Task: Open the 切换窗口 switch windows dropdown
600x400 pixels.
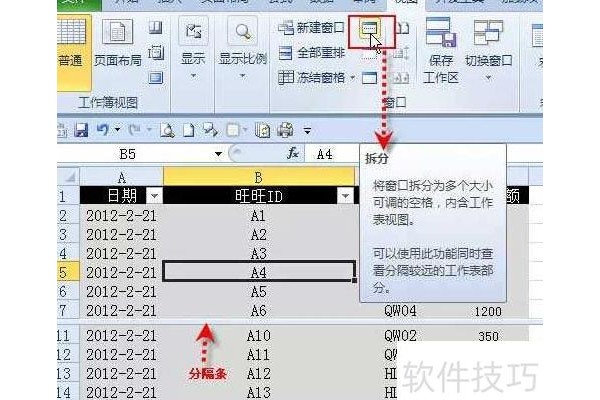Action: coord(488,50)
